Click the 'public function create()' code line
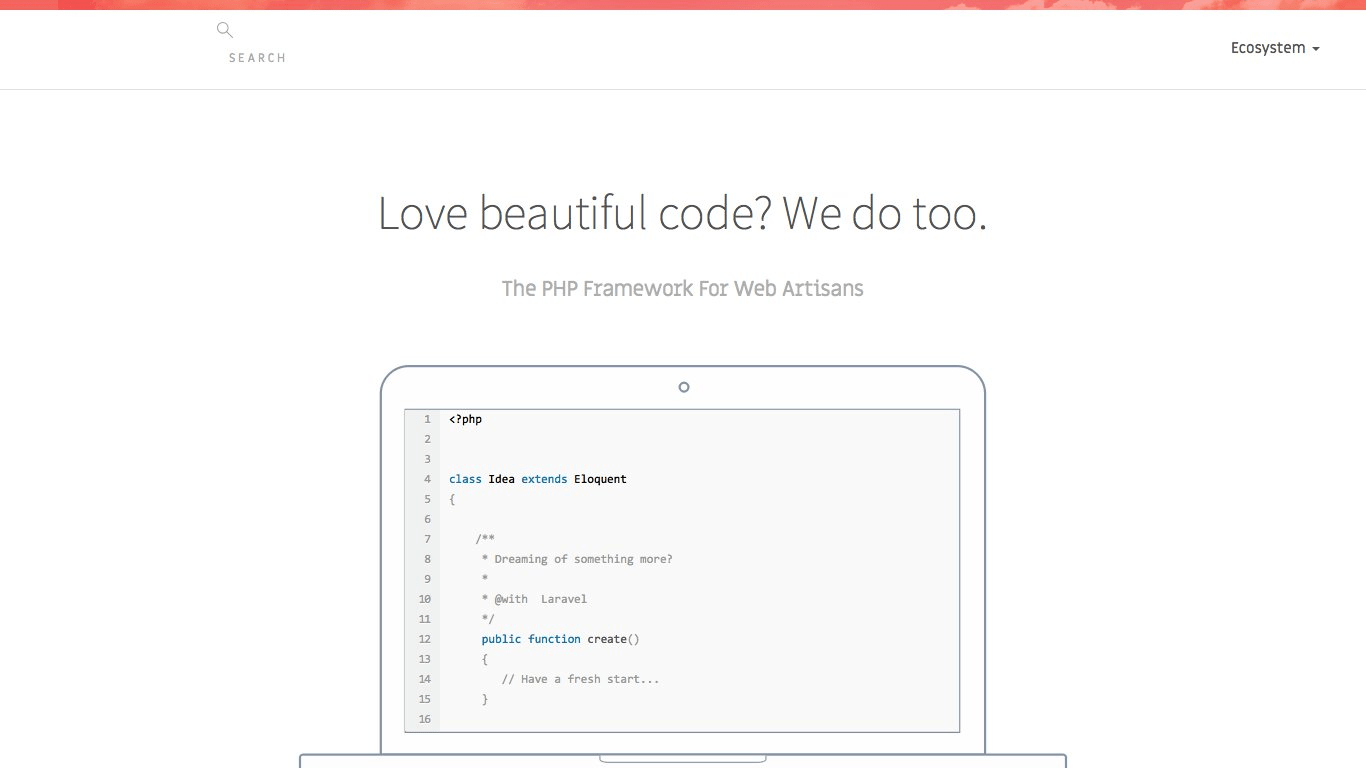The image size is (1366, 768). [x=559, y=638]
